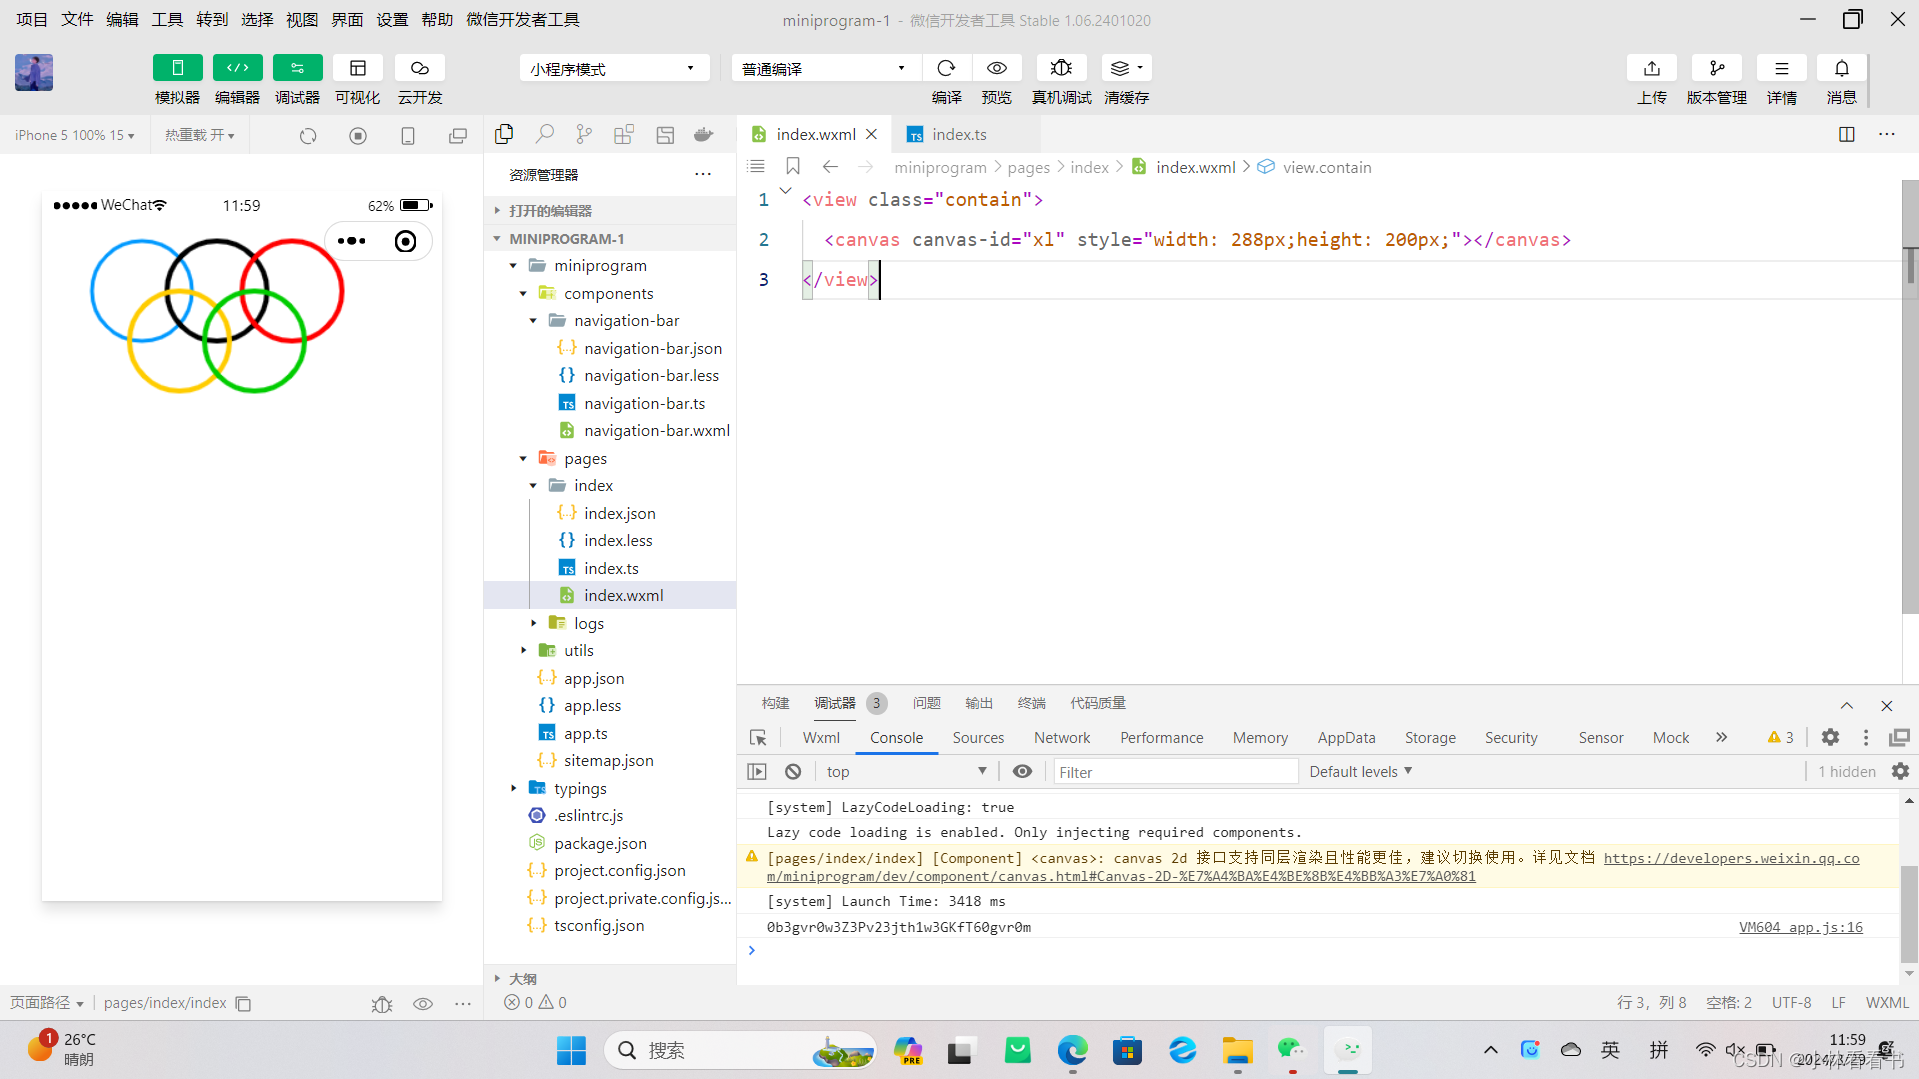Click the simulator stop record icon
The height and width of the screenshot is (1079, 1919).
(358, 135)
